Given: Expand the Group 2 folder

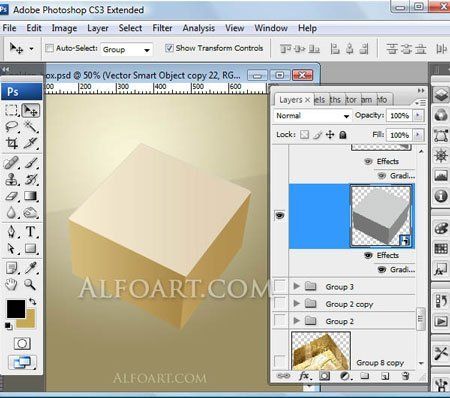Looking at the screenshot, I should [x=296, y=321].
